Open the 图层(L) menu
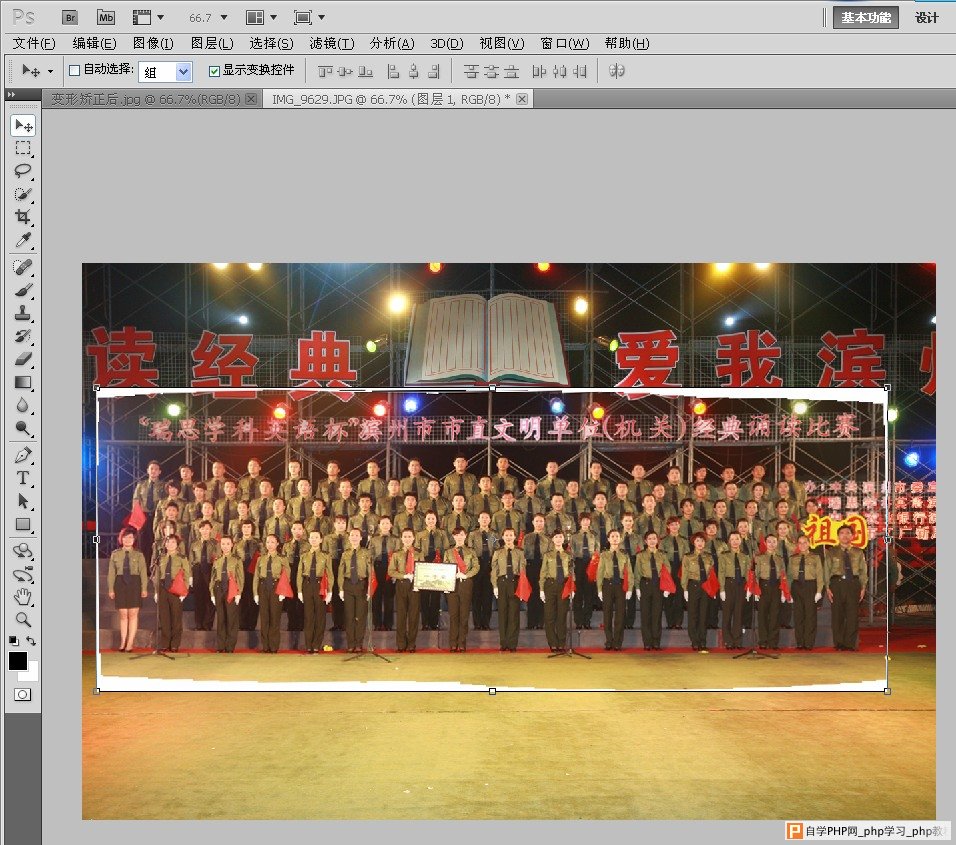Screen dimensions: 956x845 tap(212, 43)
